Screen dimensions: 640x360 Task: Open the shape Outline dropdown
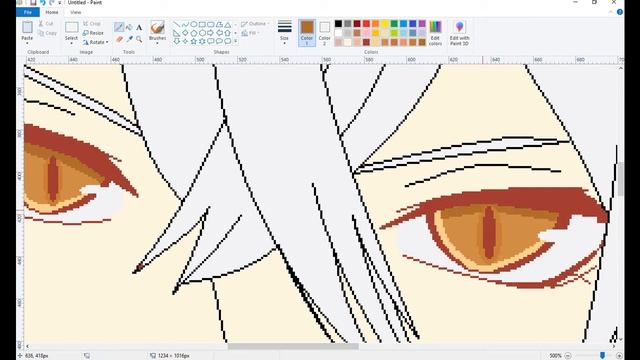coord(256,24)
